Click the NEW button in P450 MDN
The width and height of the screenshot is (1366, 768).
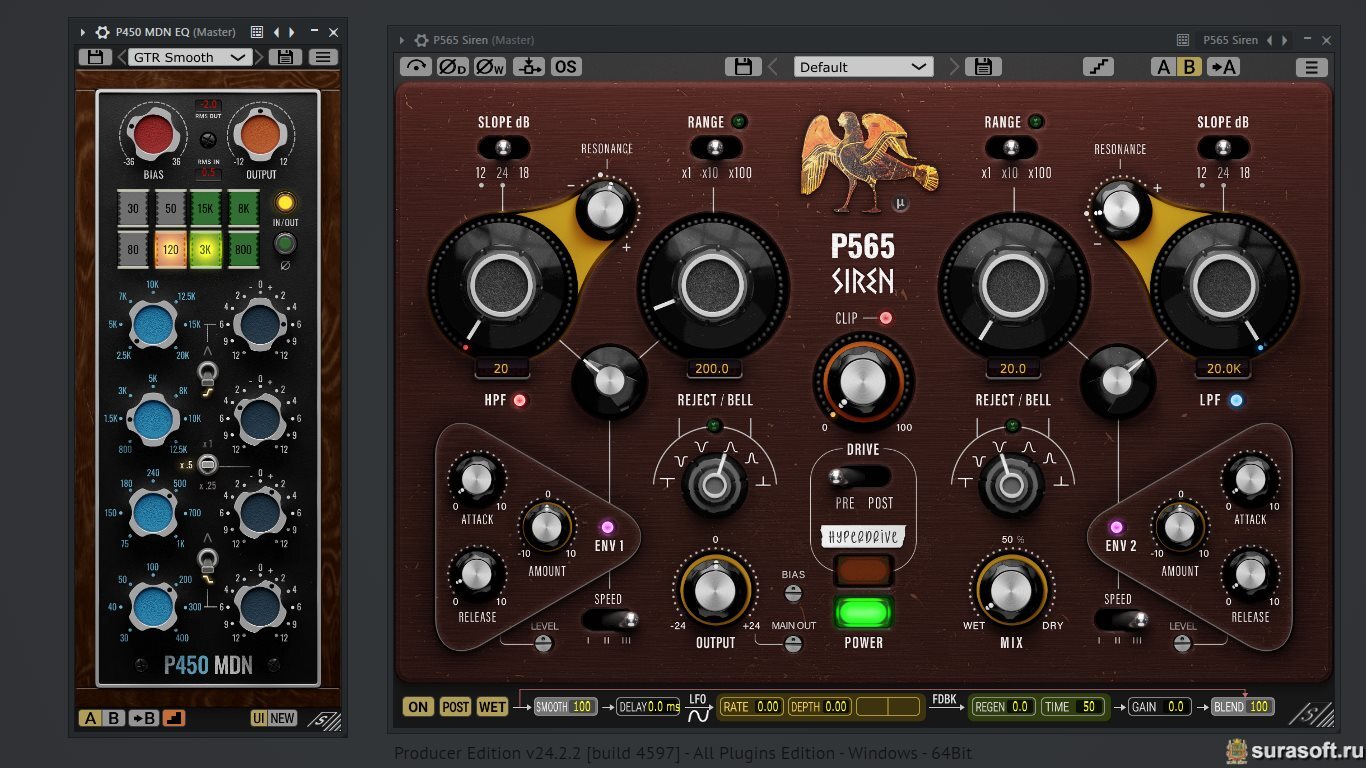[x=283, y=718]
